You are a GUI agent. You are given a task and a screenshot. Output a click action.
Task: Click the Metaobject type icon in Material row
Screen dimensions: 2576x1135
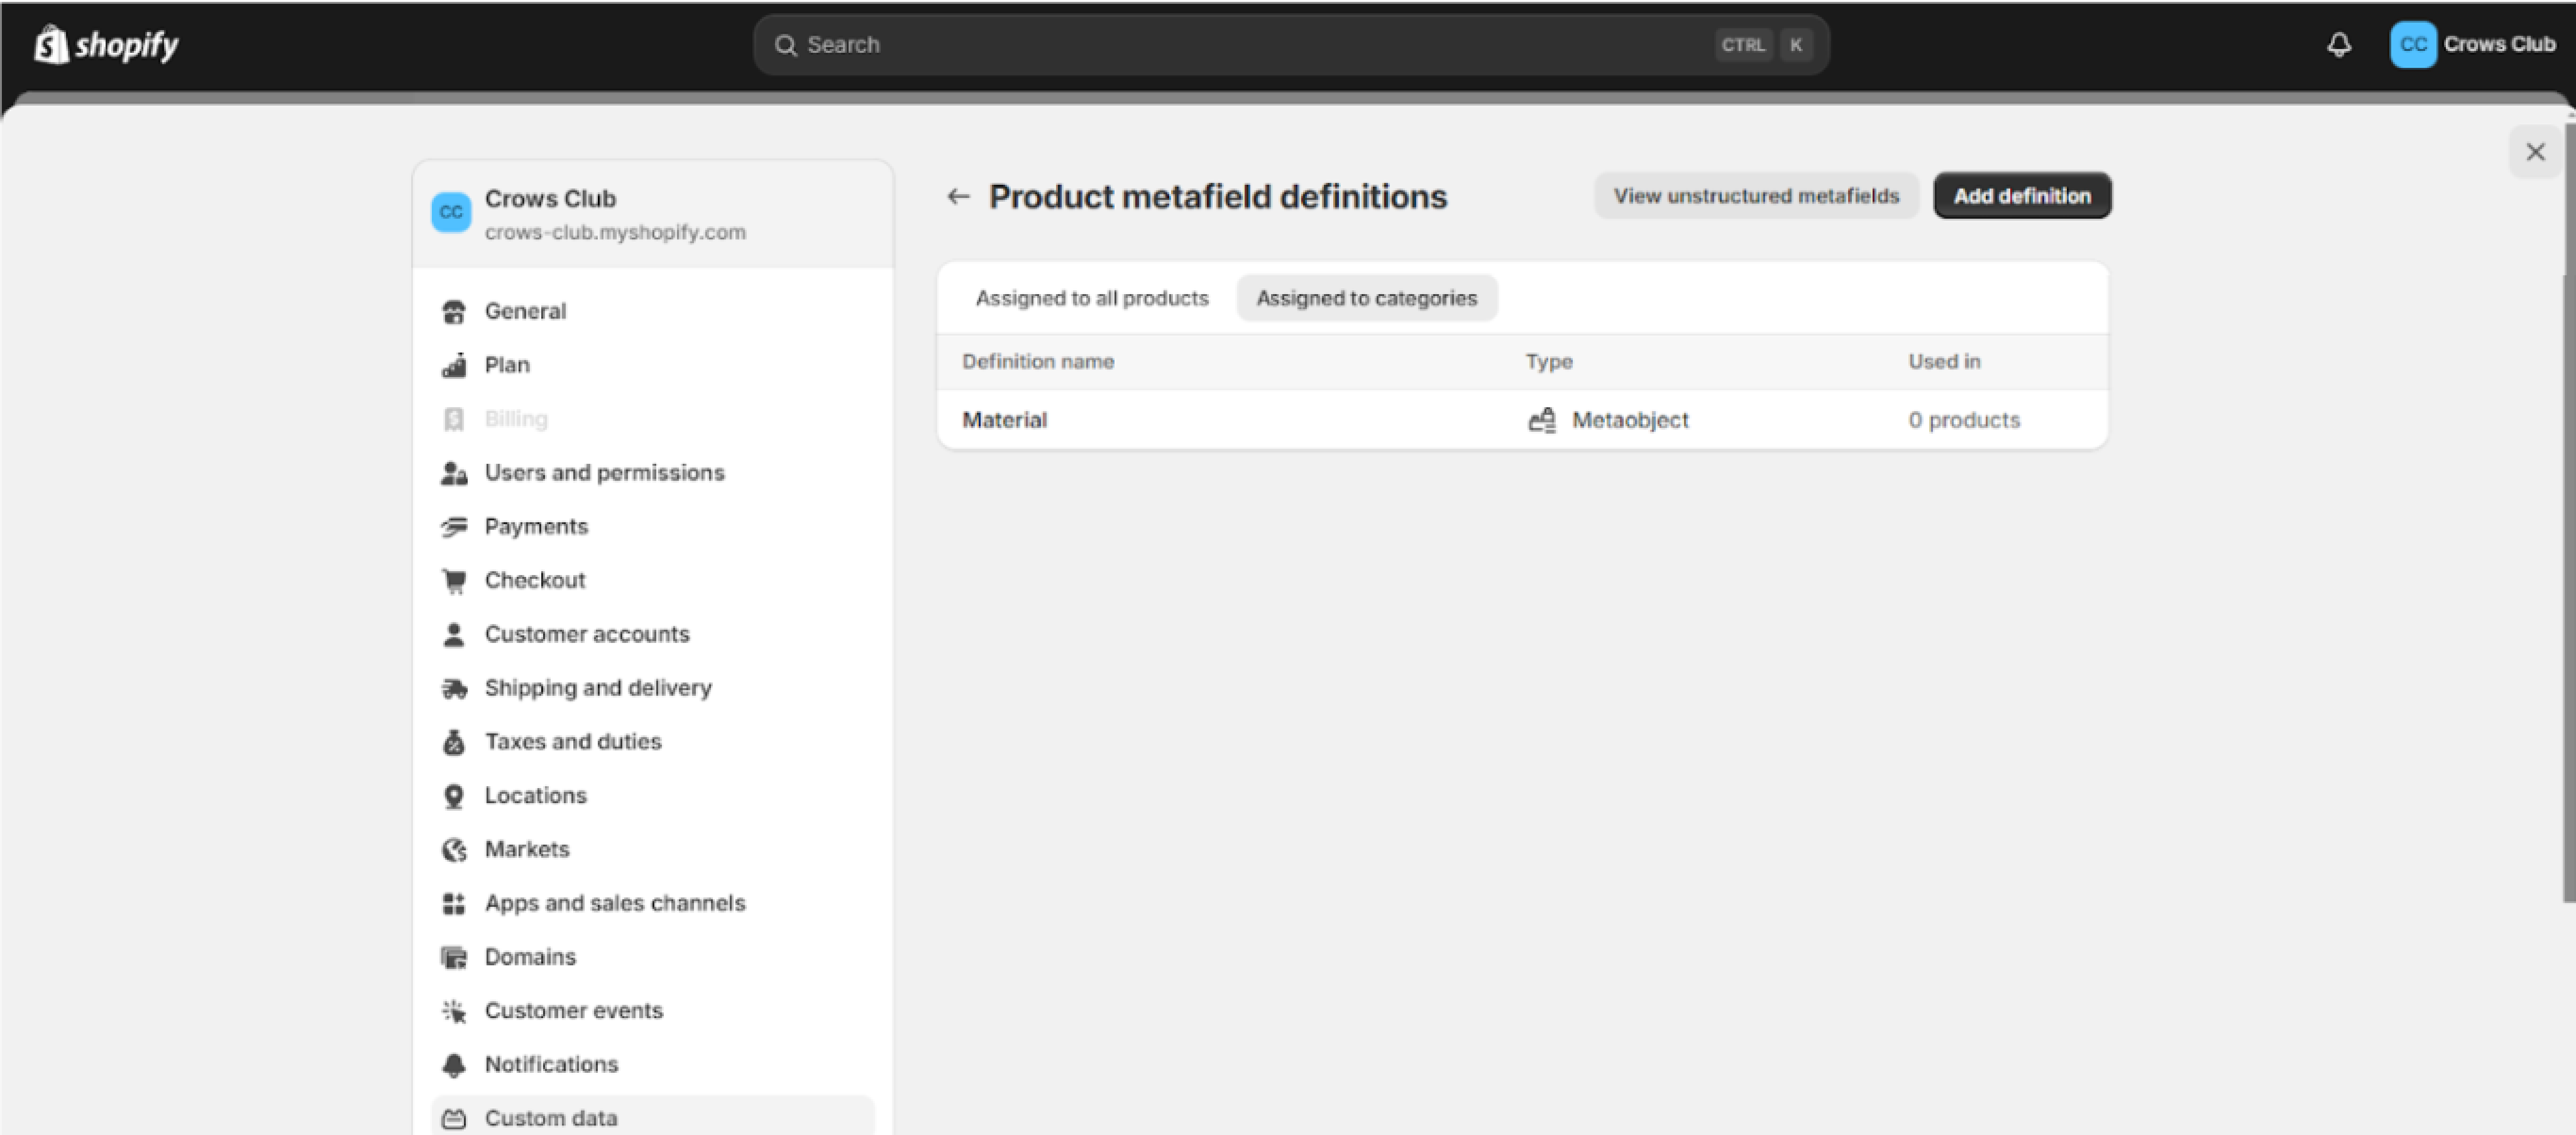(x=1542, y=420)
